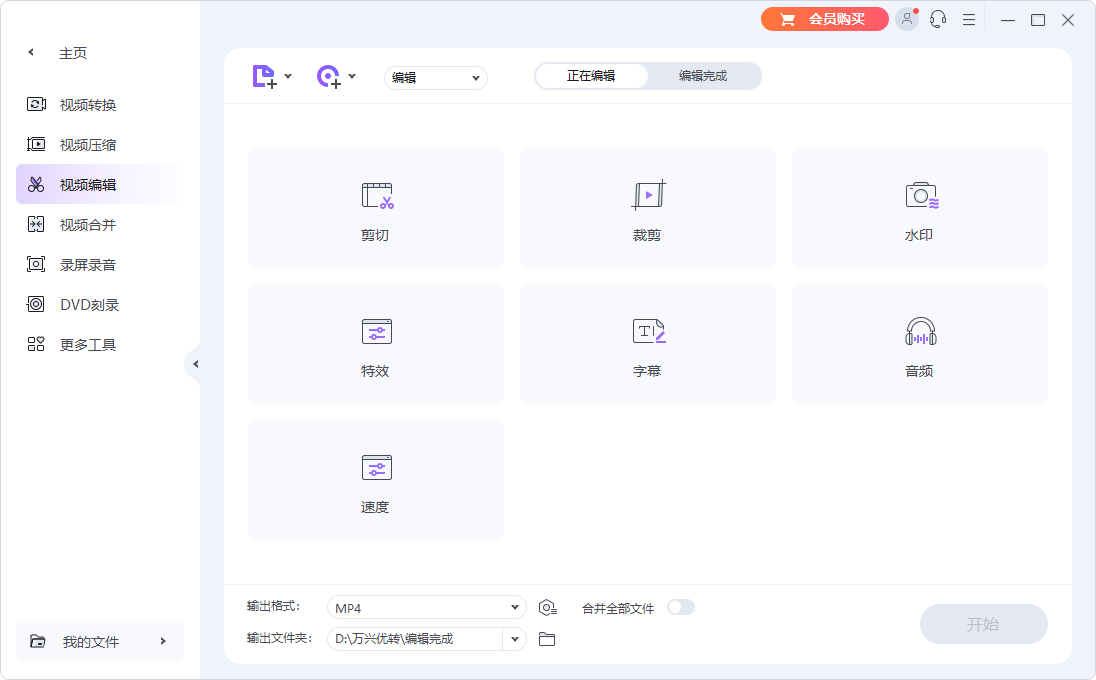Select the 字幕 (subtitle) tool
This screenshot has width=1096, height=680.
pyautogui.click(x=647, y=343)
